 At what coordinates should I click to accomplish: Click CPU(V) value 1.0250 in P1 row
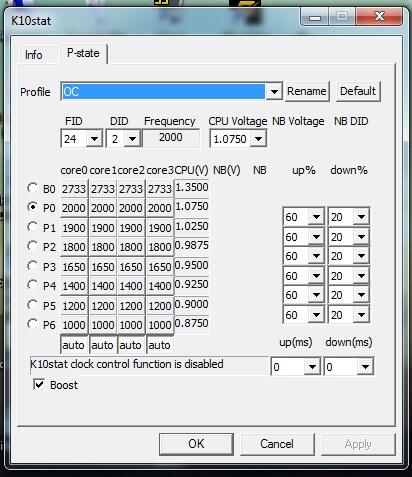coord(192,226)
